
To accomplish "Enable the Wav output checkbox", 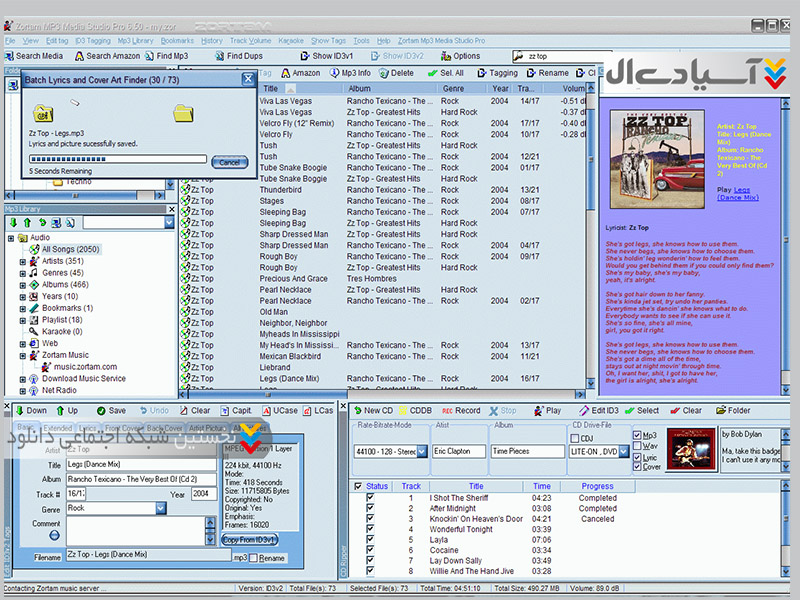I will [x=637, y=446].
